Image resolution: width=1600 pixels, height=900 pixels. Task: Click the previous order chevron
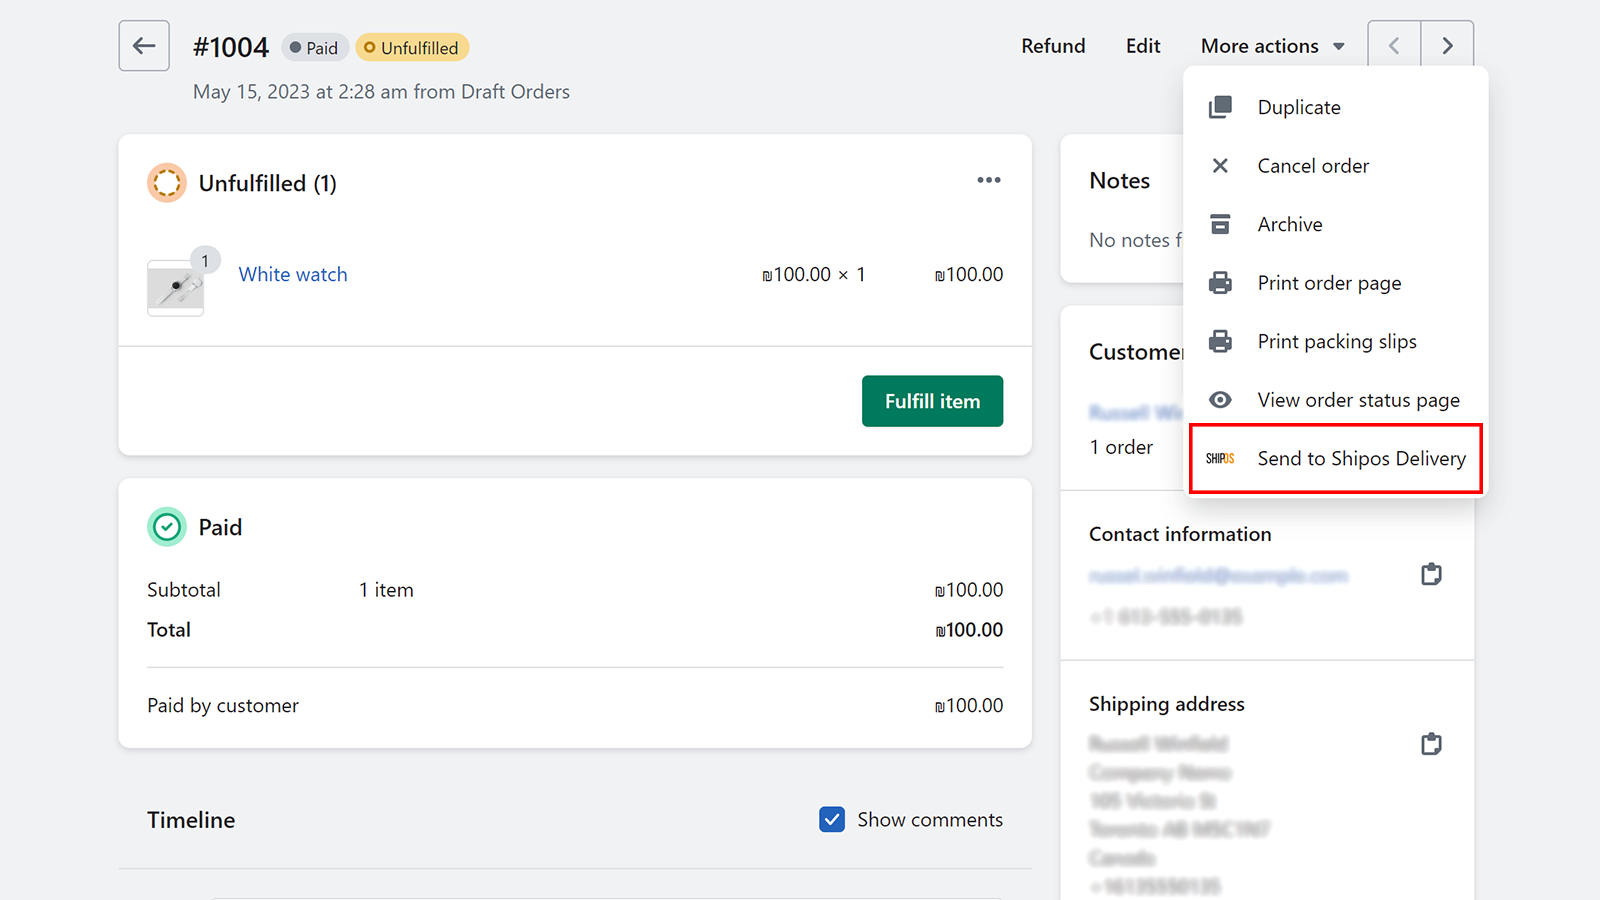coord(1393,45)
